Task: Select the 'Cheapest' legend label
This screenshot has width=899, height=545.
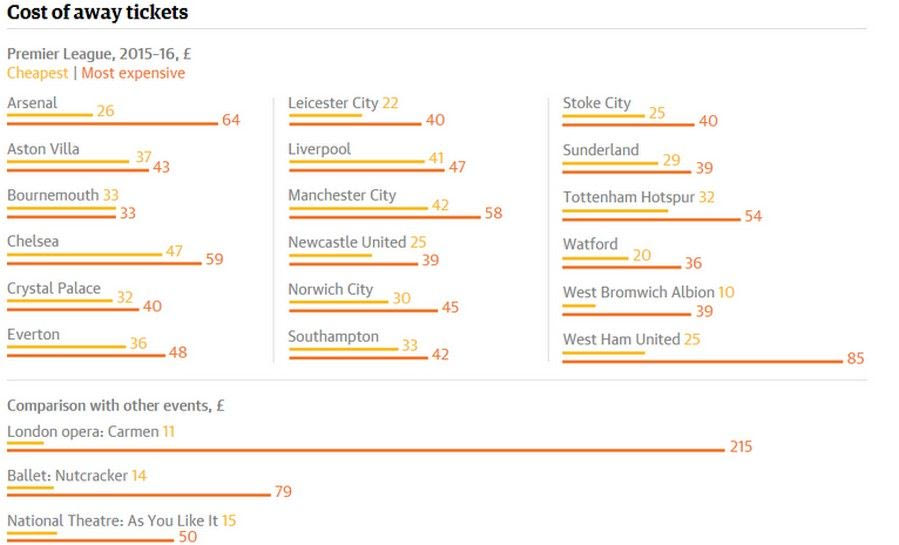Action: (x=37, y=73)
